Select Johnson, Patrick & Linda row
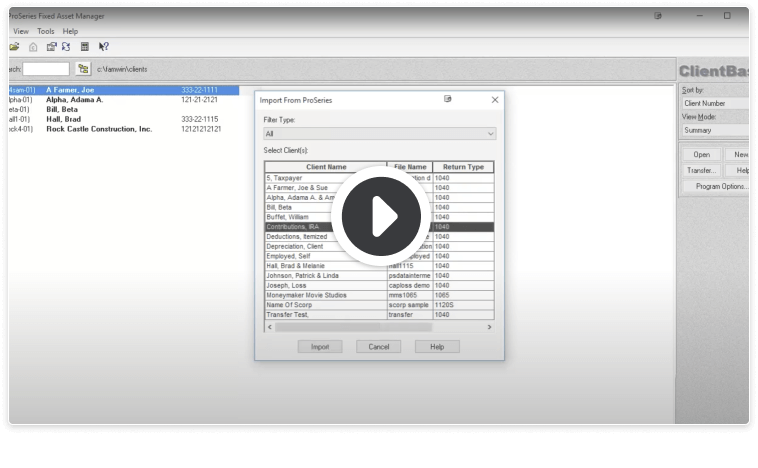Screen dimensions: 758x468 [379, 276]
